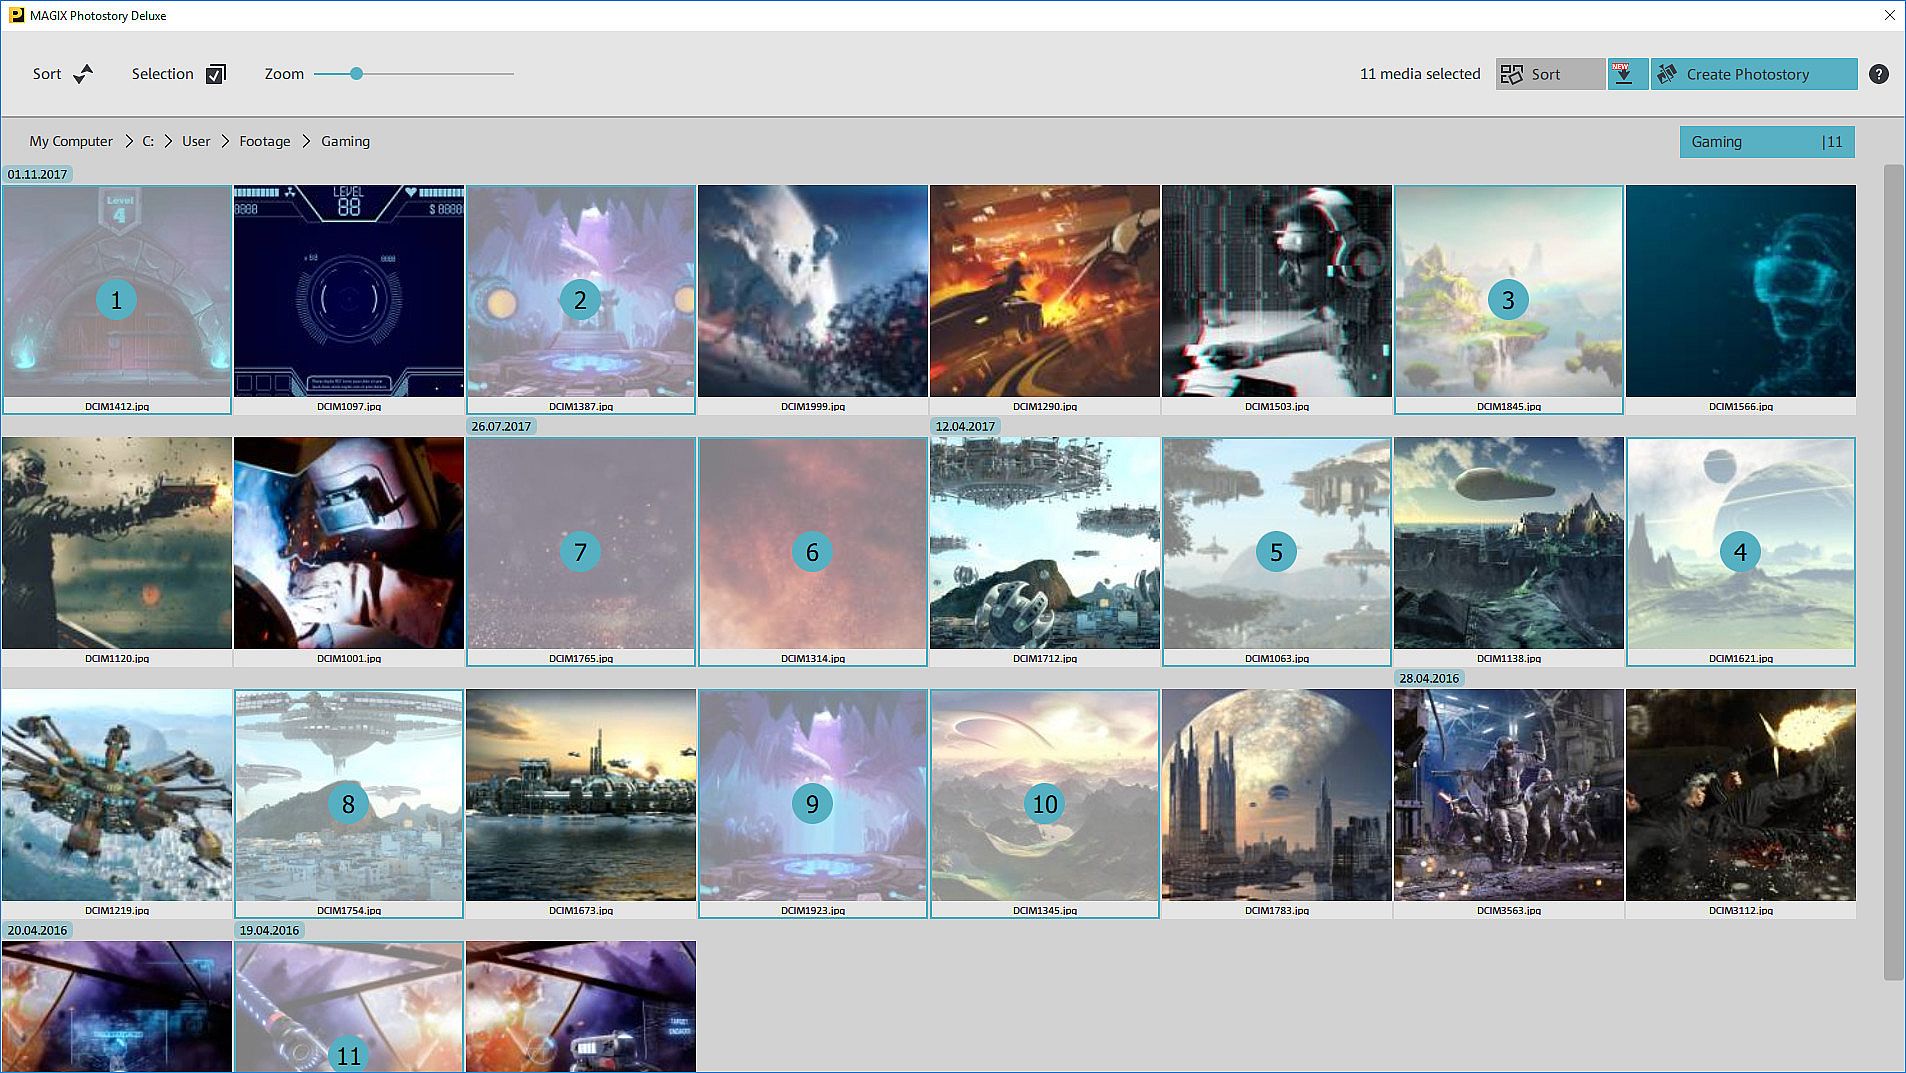Click the number 10 badge on DCIM1345.jpg
Screen dimensions: 1906x1073
click(1045, 804)
